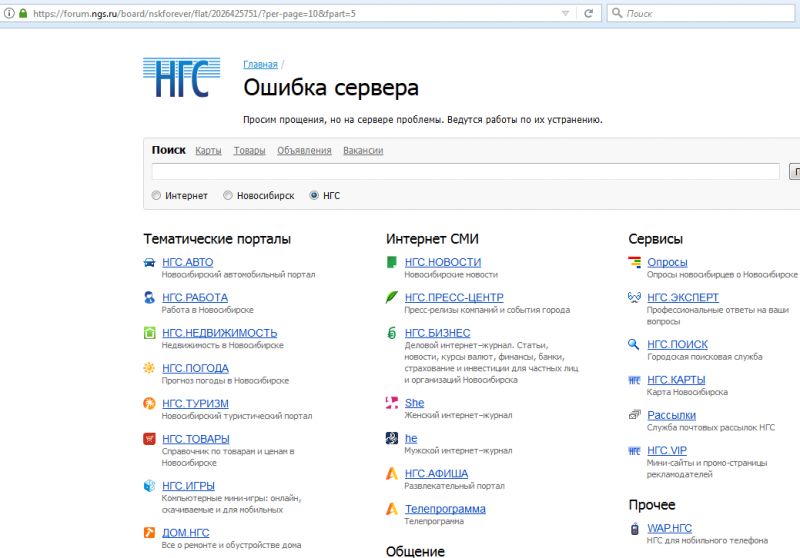Switch to the Товары search tab
Screen dimensions: 800x558
point(249,150)
